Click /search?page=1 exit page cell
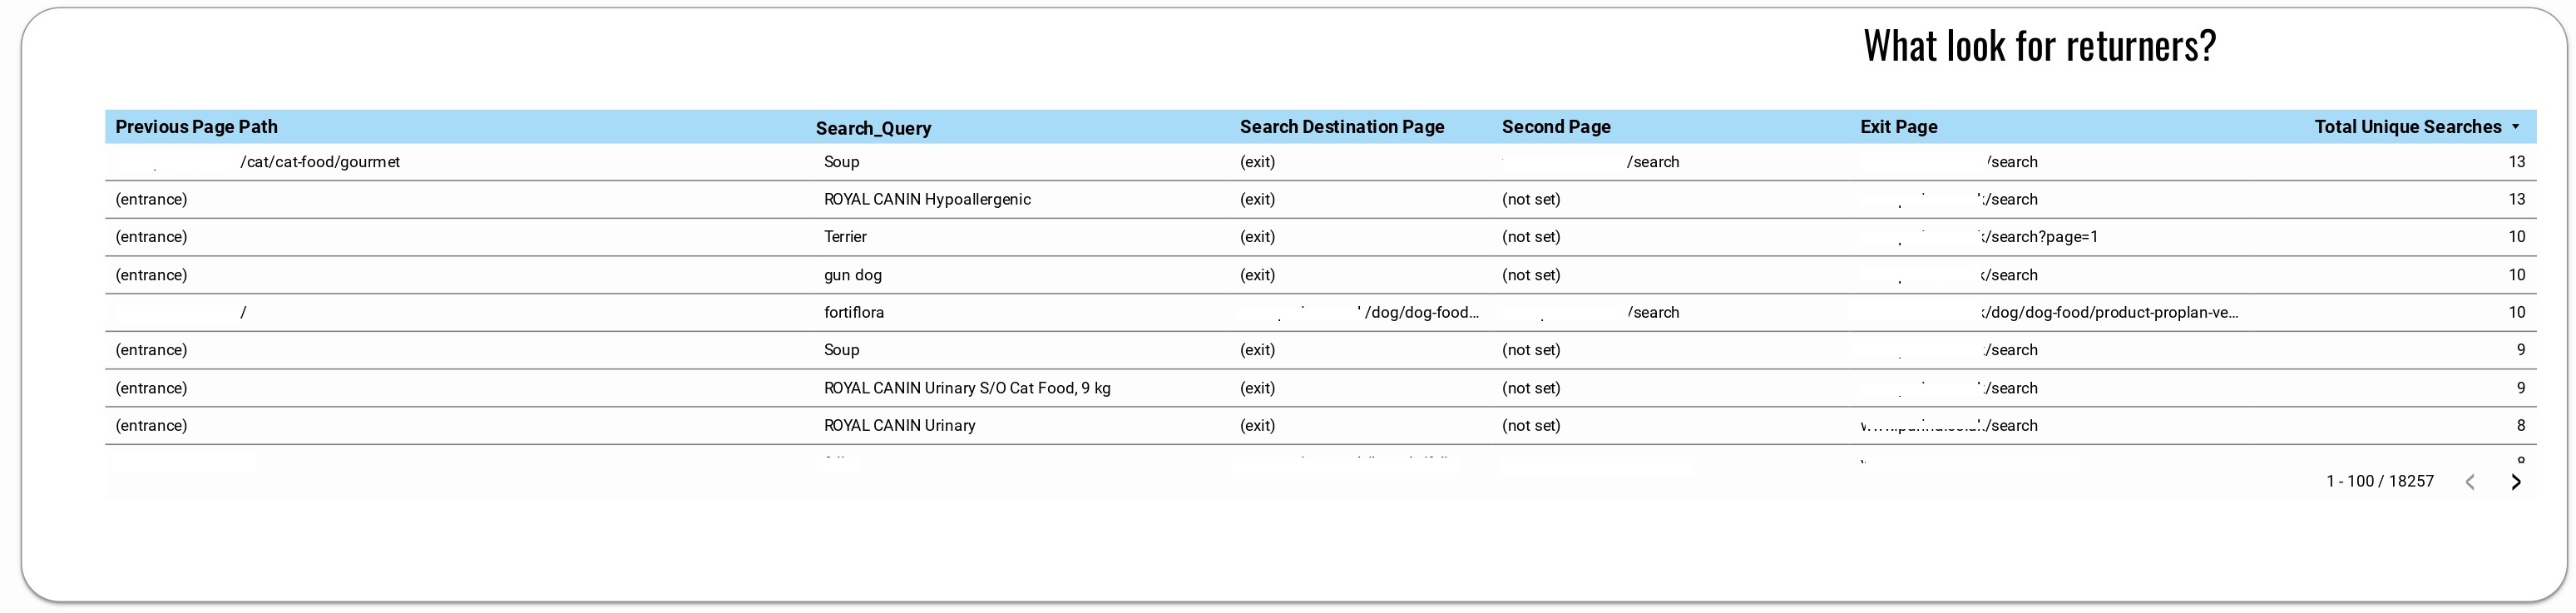Image resolution: width=2576 pixels, height=613 pixels. 2041,237
